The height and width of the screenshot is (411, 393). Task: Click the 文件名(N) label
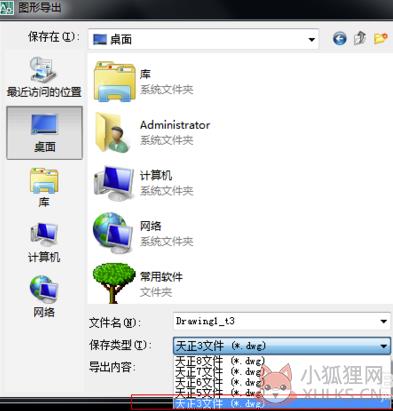(115, 322)
